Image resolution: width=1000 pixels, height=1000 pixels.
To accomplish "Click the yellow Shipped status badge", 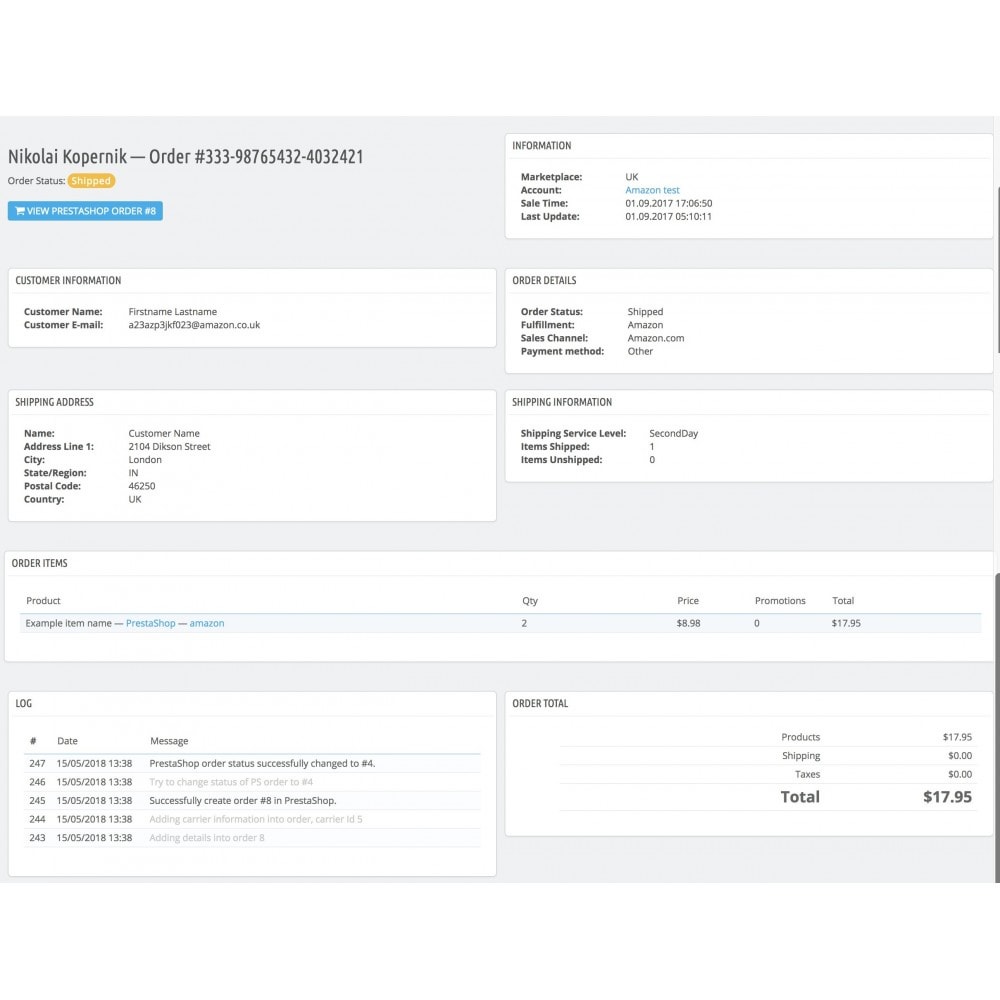I will click(x=91, y=181).
